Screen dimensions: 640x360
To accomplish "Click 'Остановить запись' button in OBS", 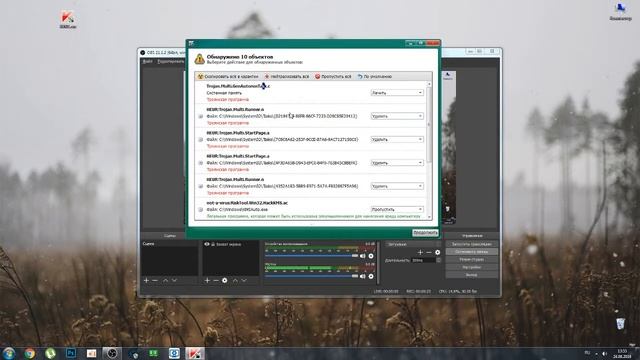I will point(471,252).
